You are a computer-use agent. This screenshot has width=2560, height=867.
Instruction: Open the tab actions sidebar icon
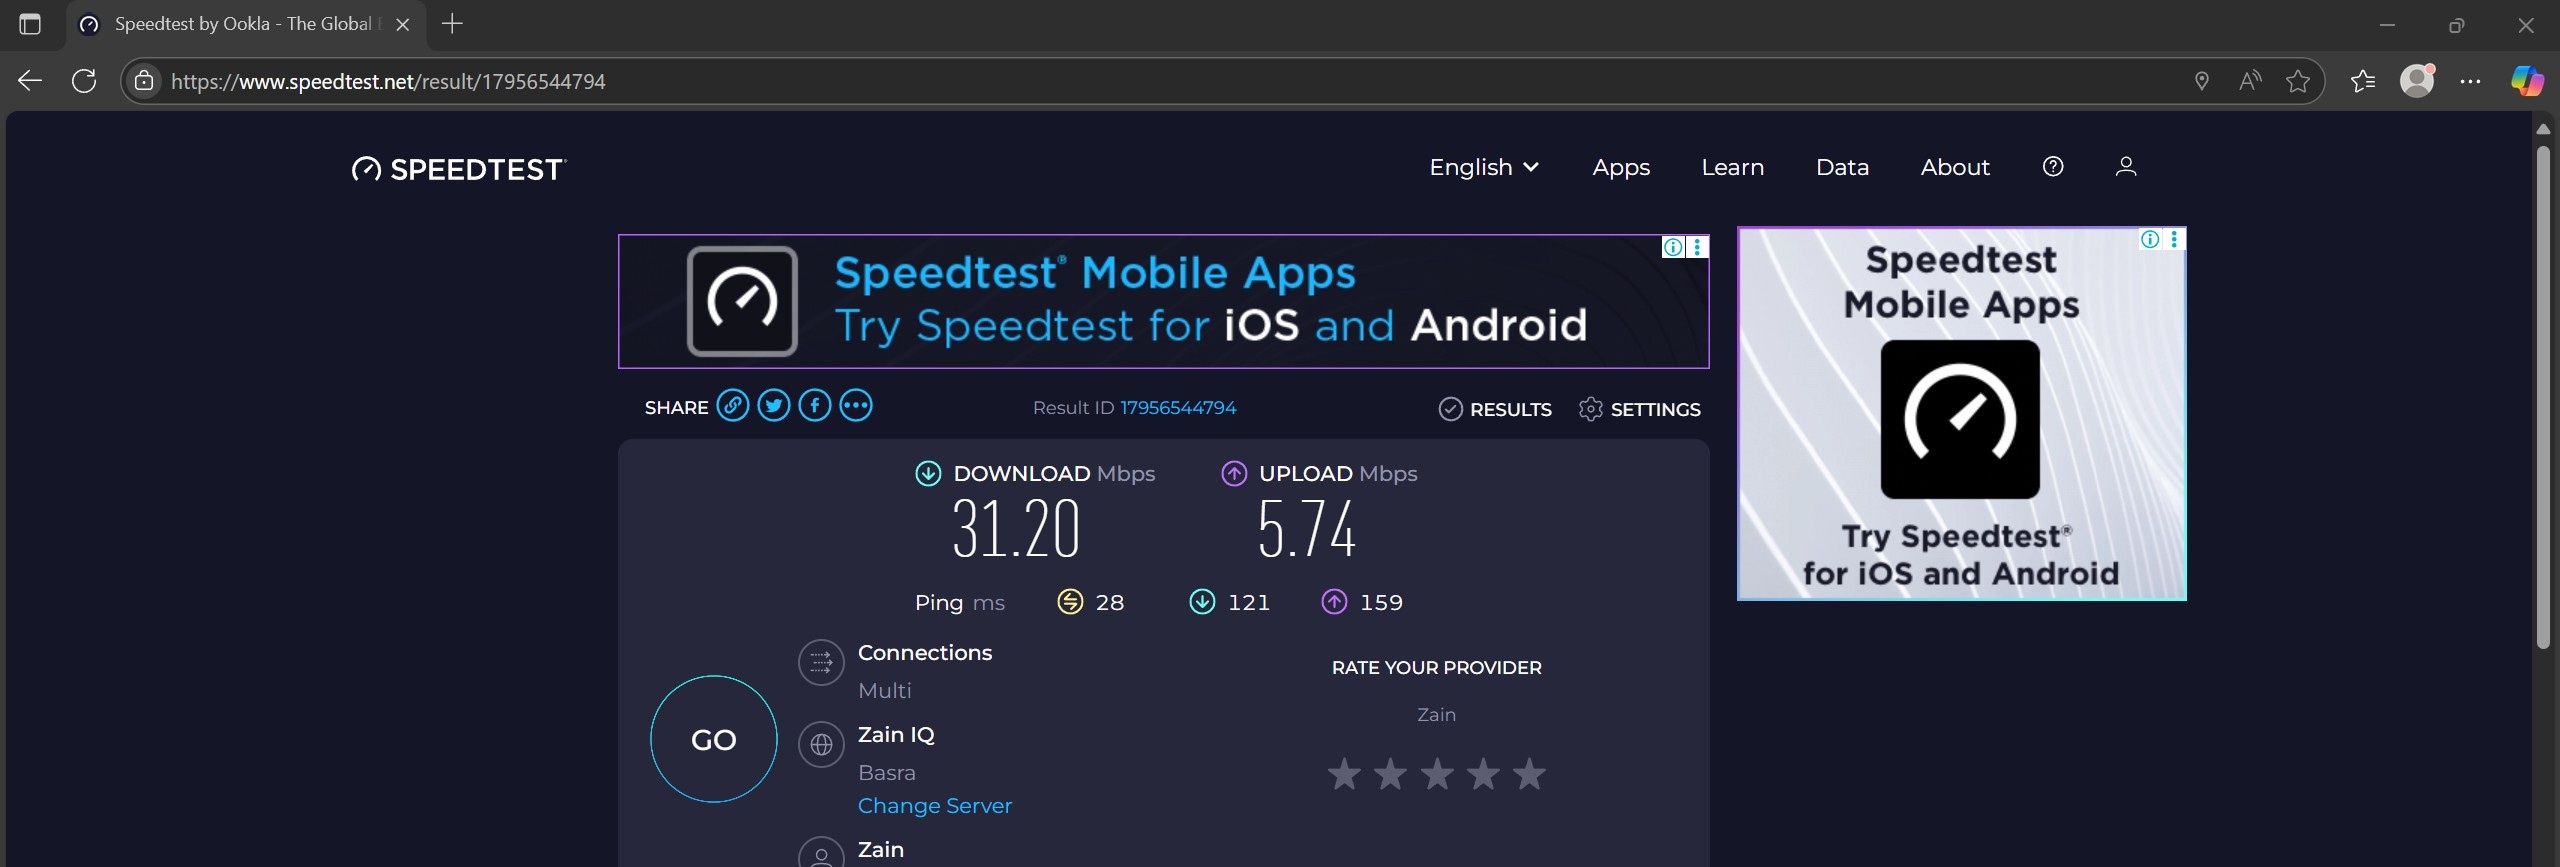click(30, 24)
